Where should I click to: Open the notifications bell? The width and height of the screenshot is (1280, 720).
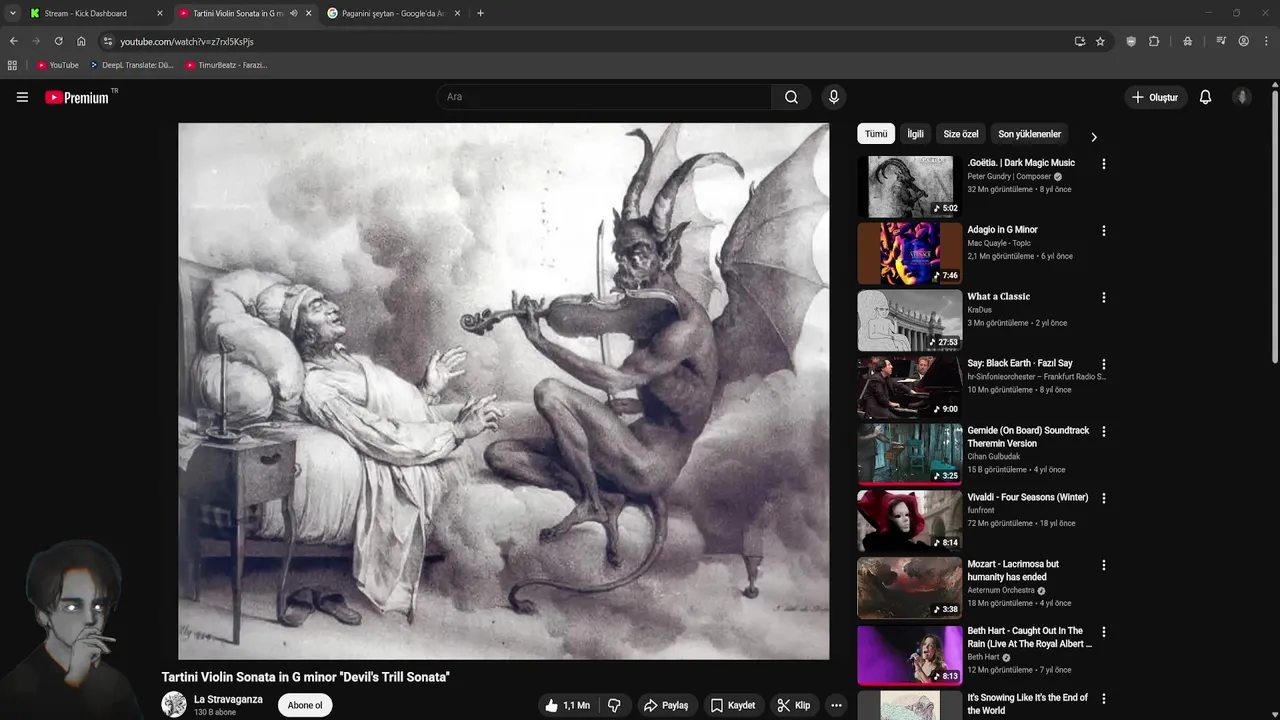click(x=1205, y=97)
